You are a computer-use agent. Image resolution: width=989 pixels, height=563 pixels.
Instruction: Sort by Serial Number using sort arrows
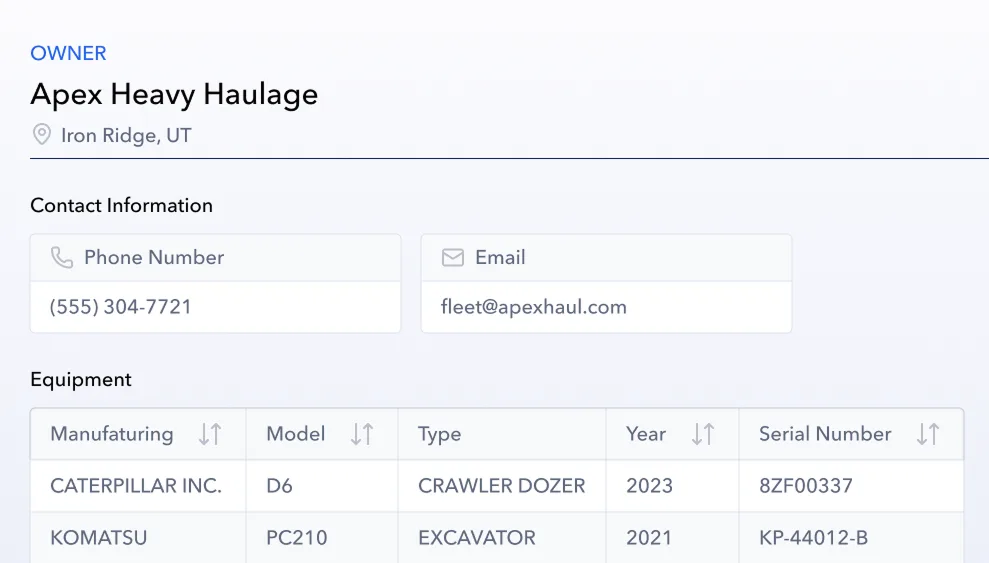click(928, 434)
